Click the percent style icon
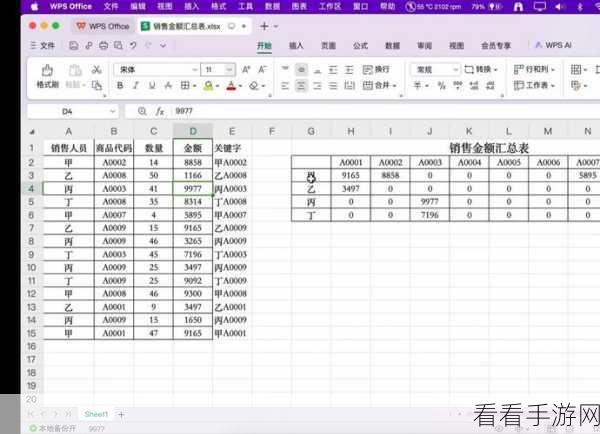 click(x=442, y=85)
